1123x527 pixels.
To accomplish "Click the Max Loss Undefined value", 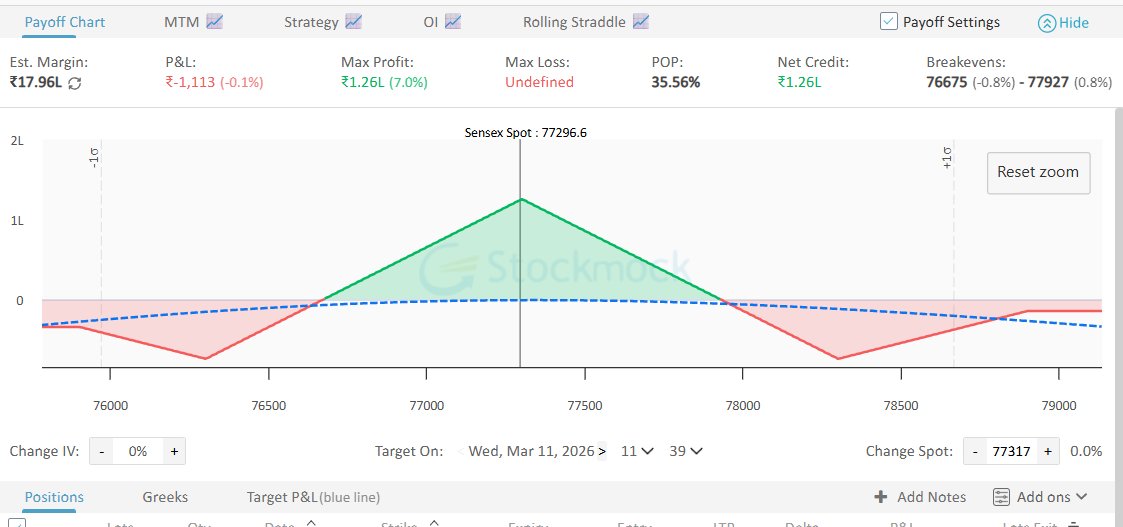I will [539, 82].
